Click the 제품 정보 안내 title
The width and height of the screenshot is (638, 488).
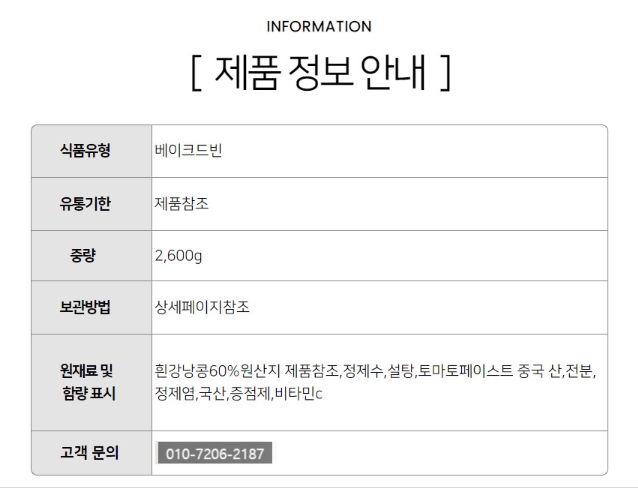tap(320, 72)
